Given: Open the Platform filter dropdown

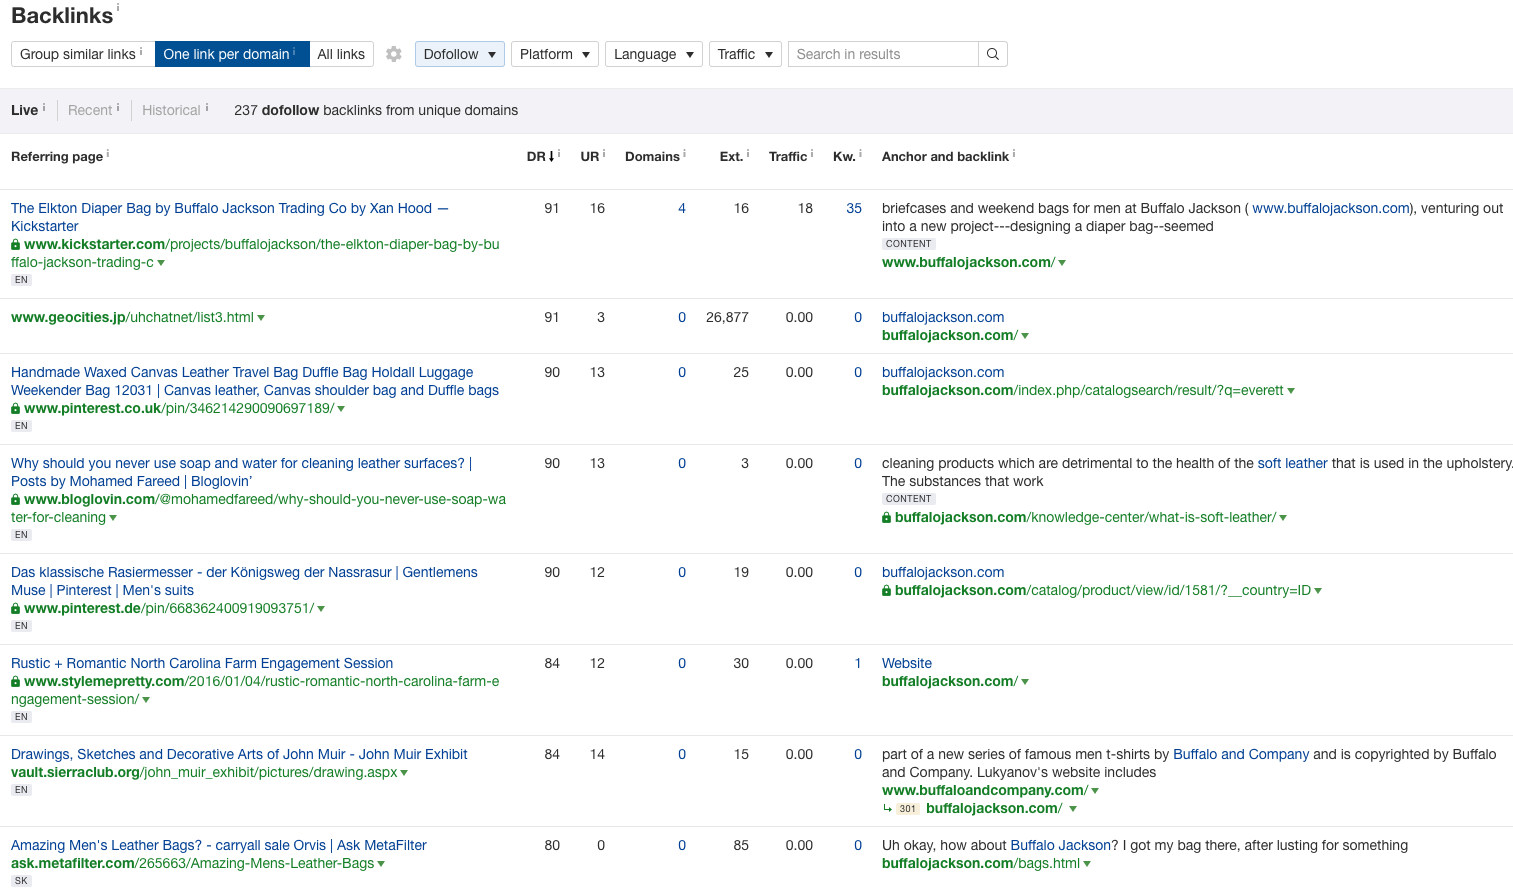Looking at the screenshot, I should click(555, 54).
